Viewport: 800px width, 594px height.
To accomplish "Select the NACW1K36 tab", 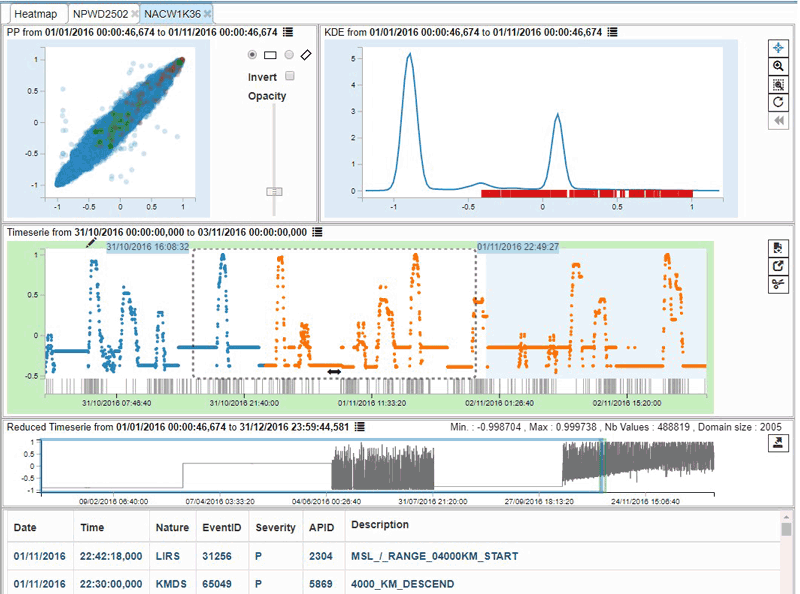I will click(172, 14).
